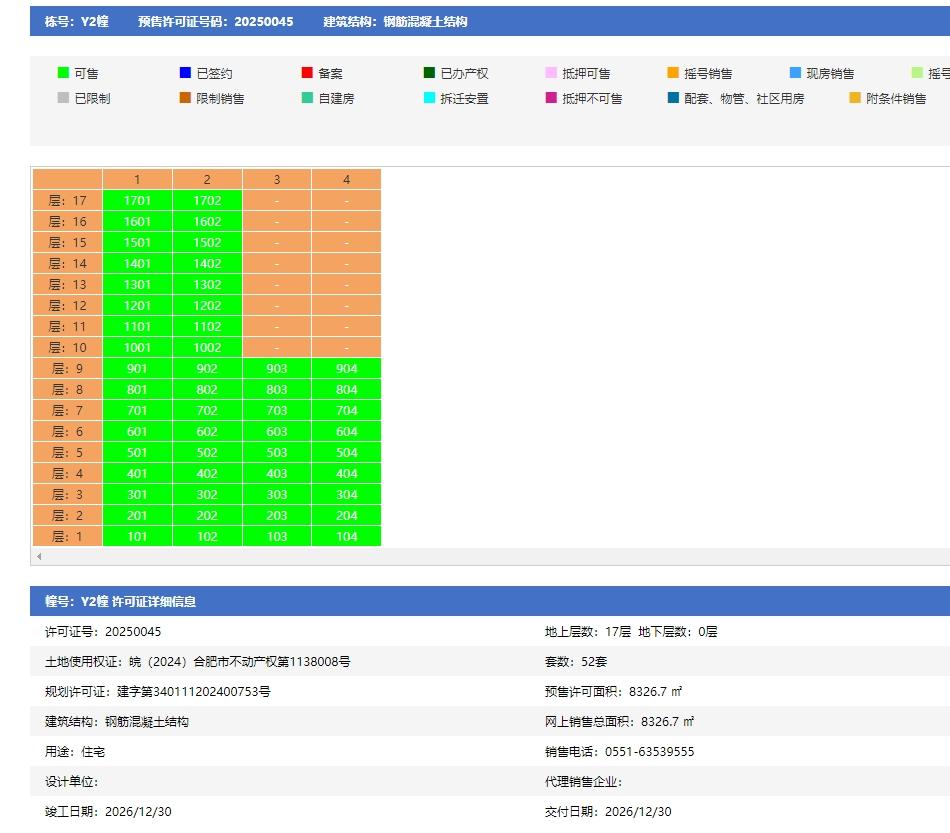The width and height of the screenshot is (950, 833).
Task: Click the green 可售 legend swatch
Action: pyautogui.click(x=63, y=73)
